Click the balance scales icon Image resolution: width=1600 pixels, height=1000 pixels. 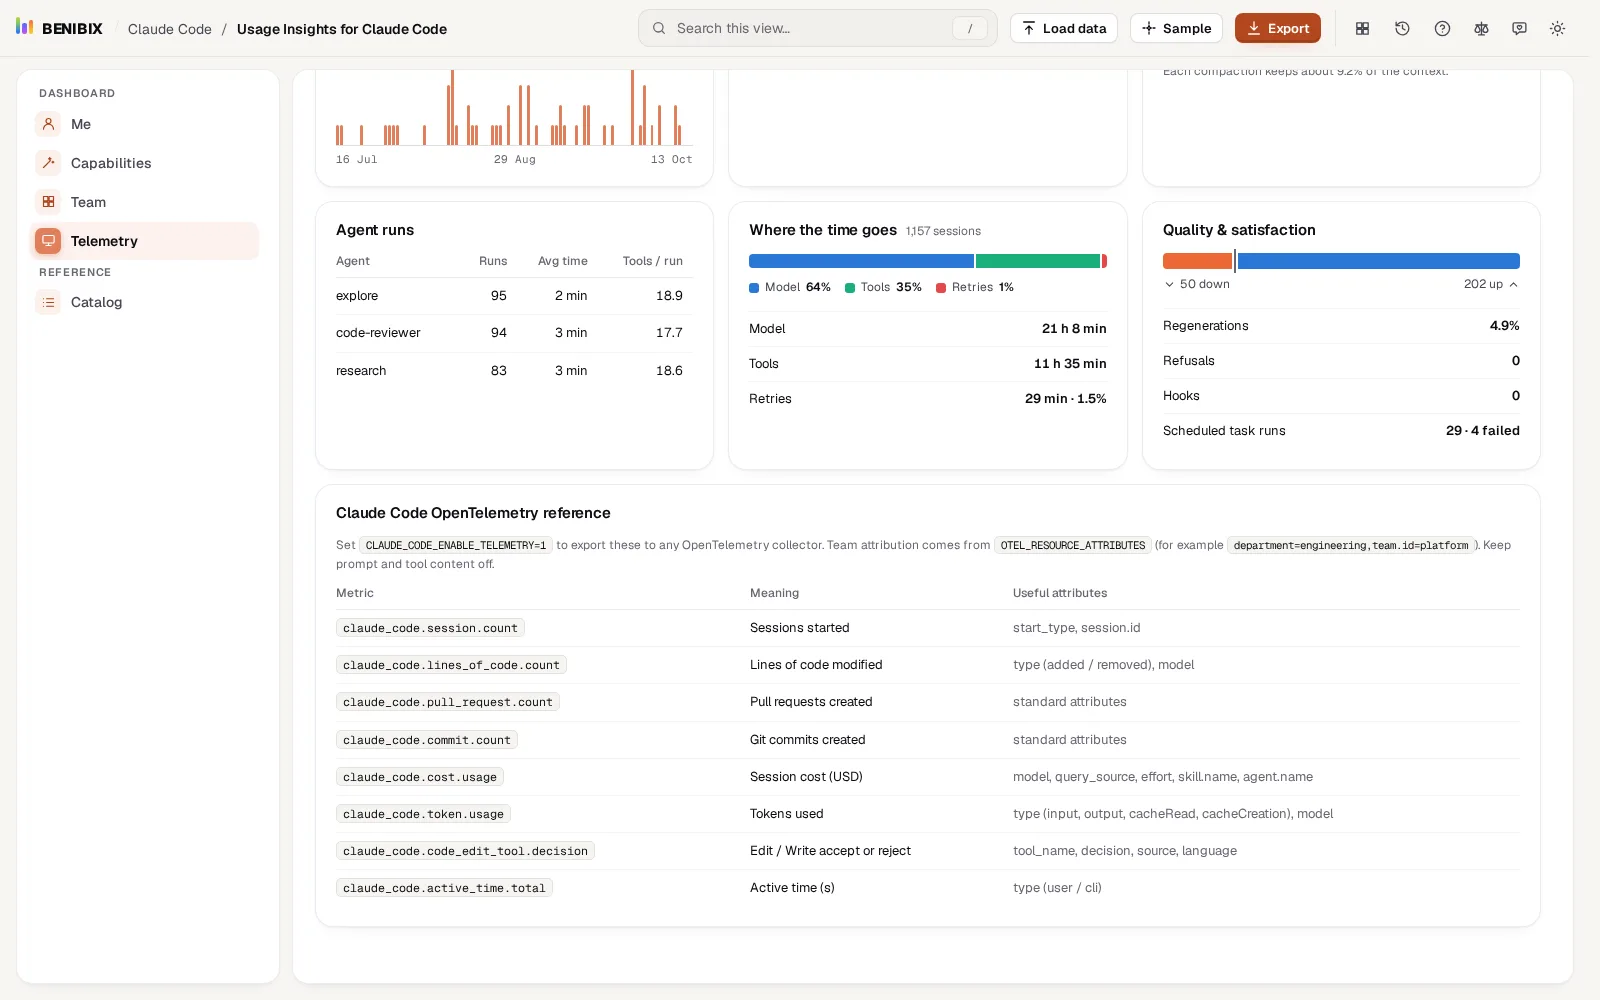tap(1481, 29)
